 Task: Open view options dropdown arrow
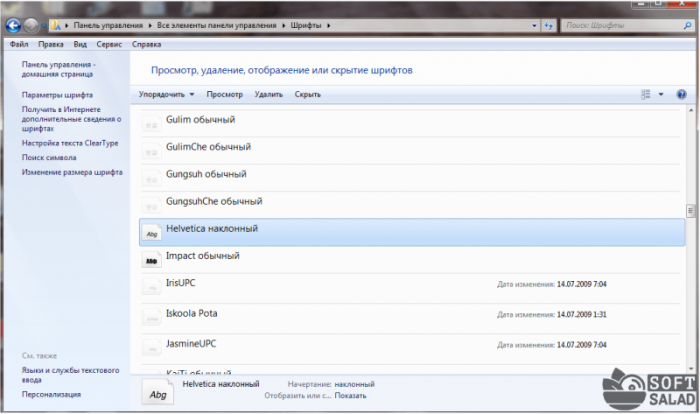[x=661, y=94]
